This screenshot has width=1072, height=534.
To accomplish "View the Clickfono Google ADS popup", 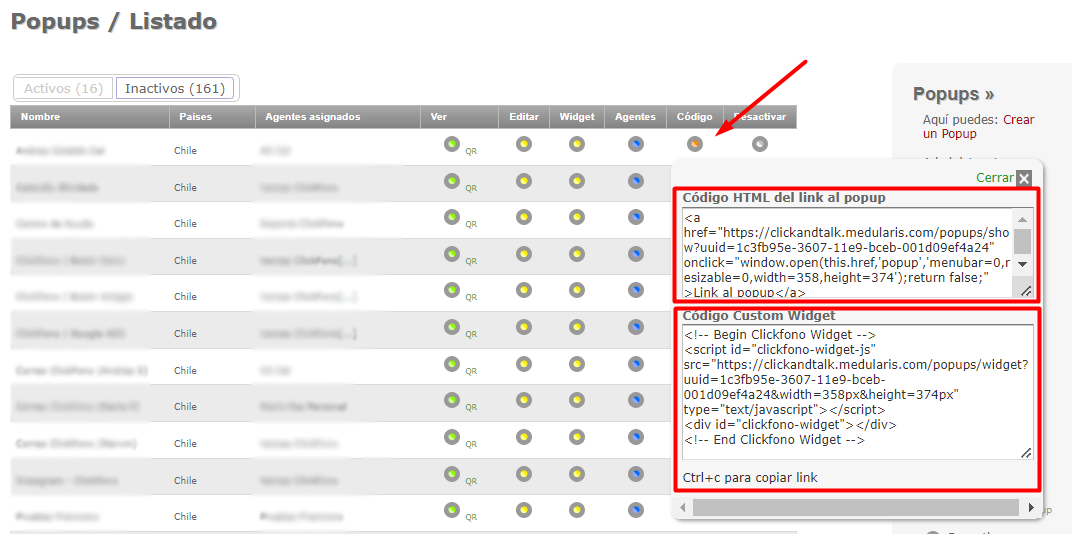I will pyautogui.click(x=451, y=327).
